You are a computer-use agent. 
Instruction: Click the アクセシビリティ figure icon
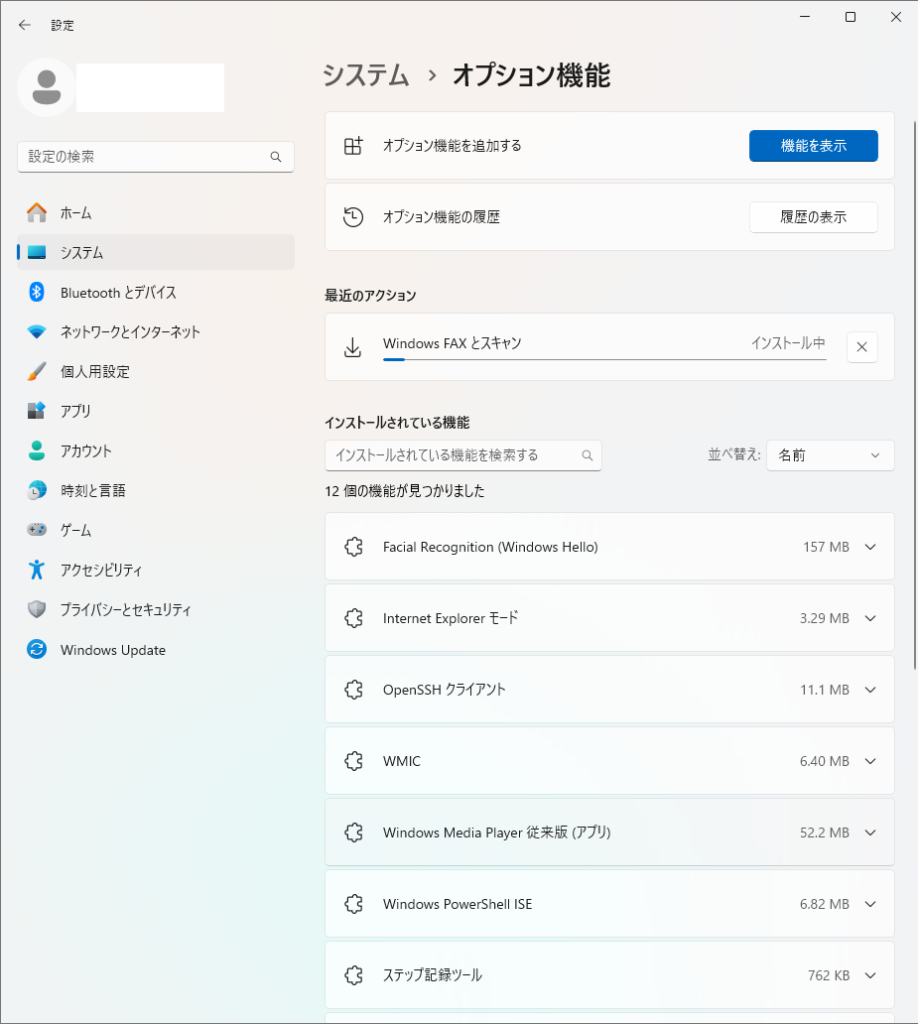click(37, 569)
